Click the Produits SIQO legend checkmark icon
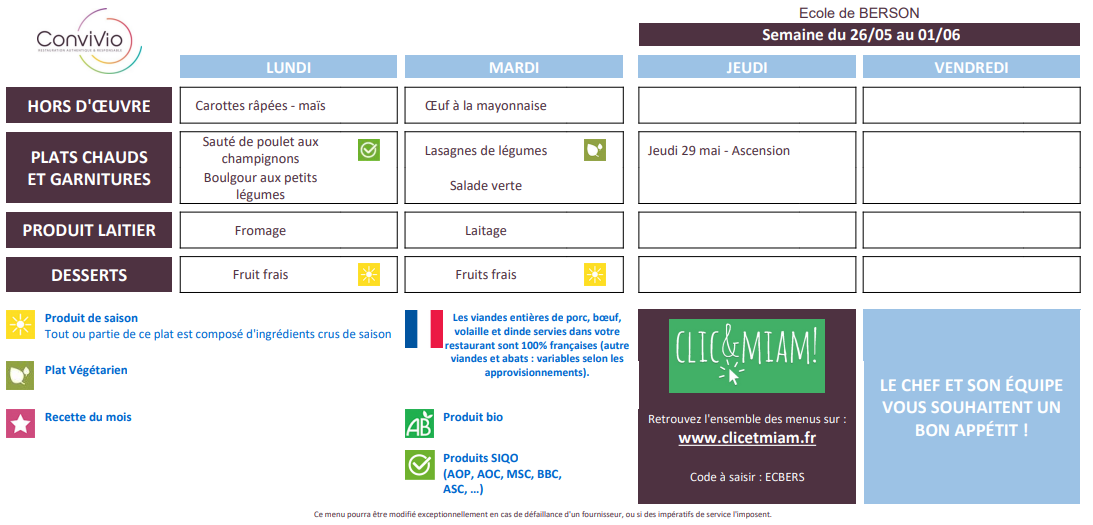Screen dimensions: 1093x525 pyautogui.click(x=419, y=465)
